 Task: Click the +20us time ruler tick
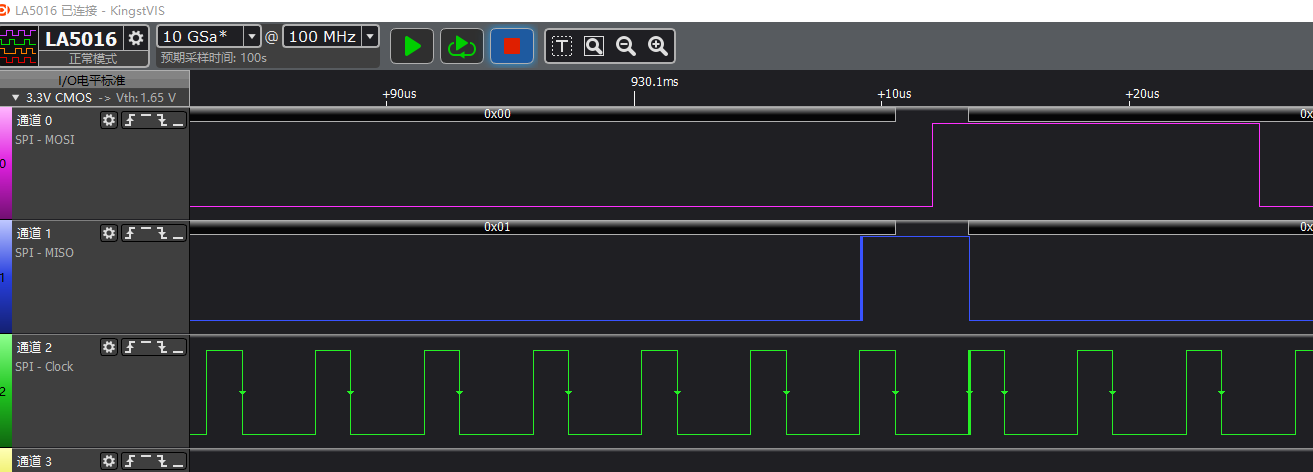point(1142,94)
